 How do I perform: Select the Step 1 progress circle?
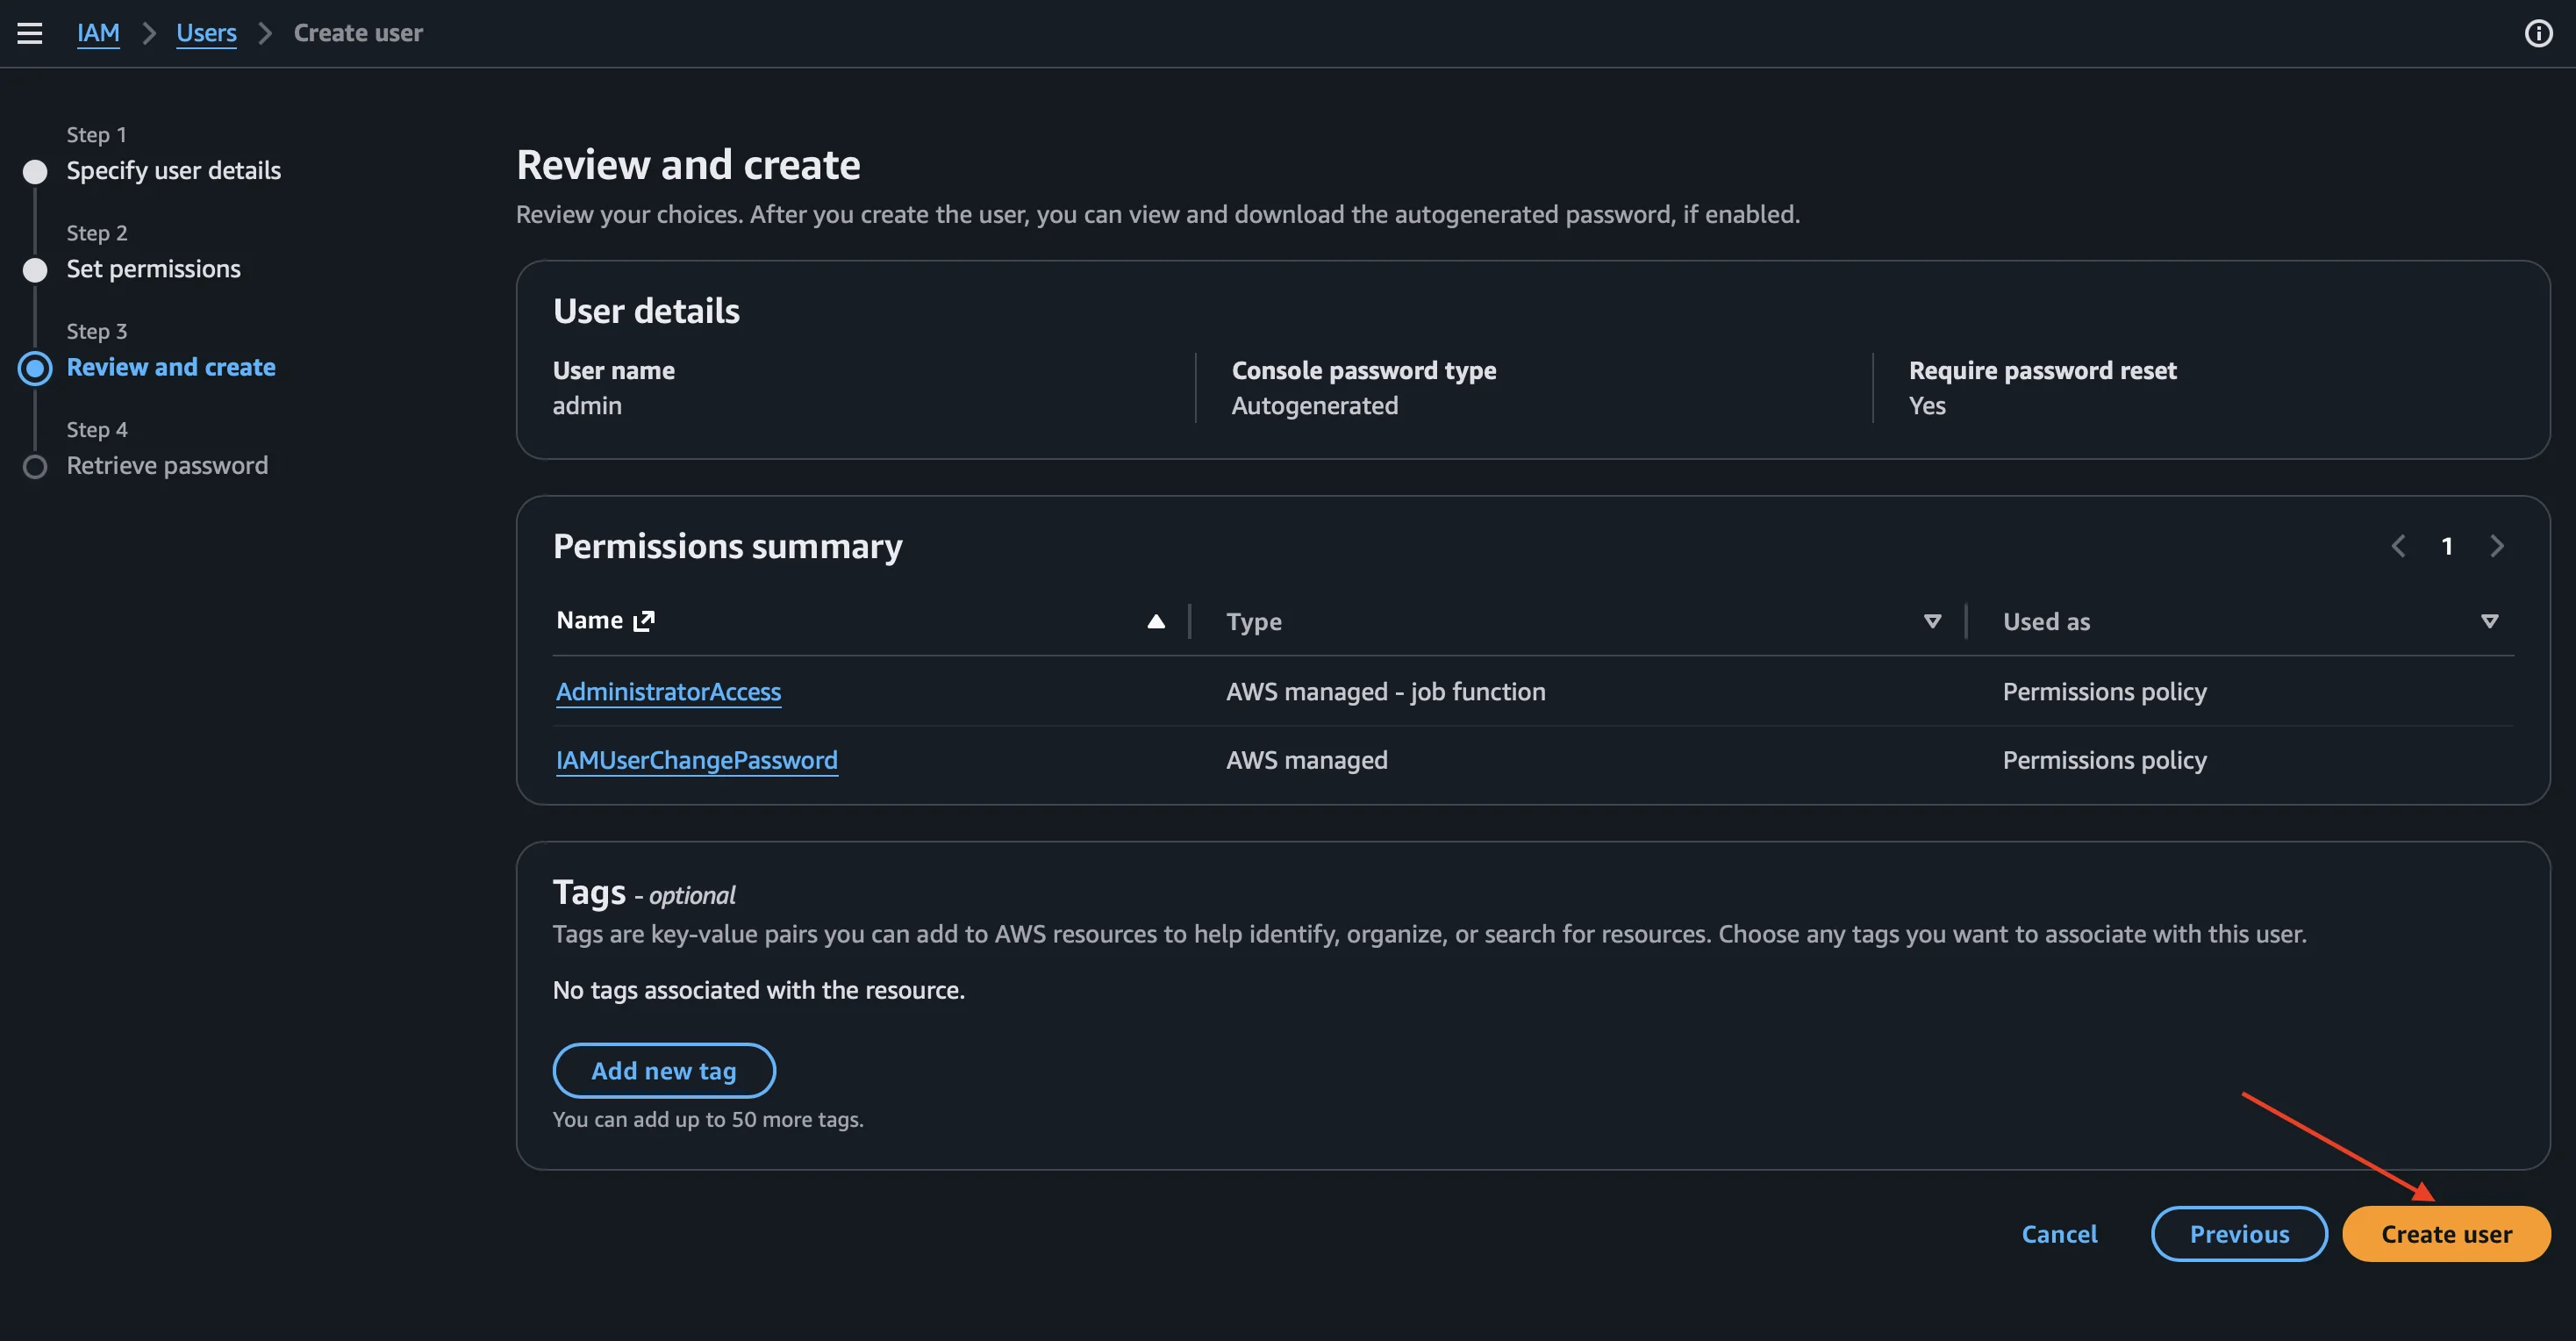click(35, 171)
